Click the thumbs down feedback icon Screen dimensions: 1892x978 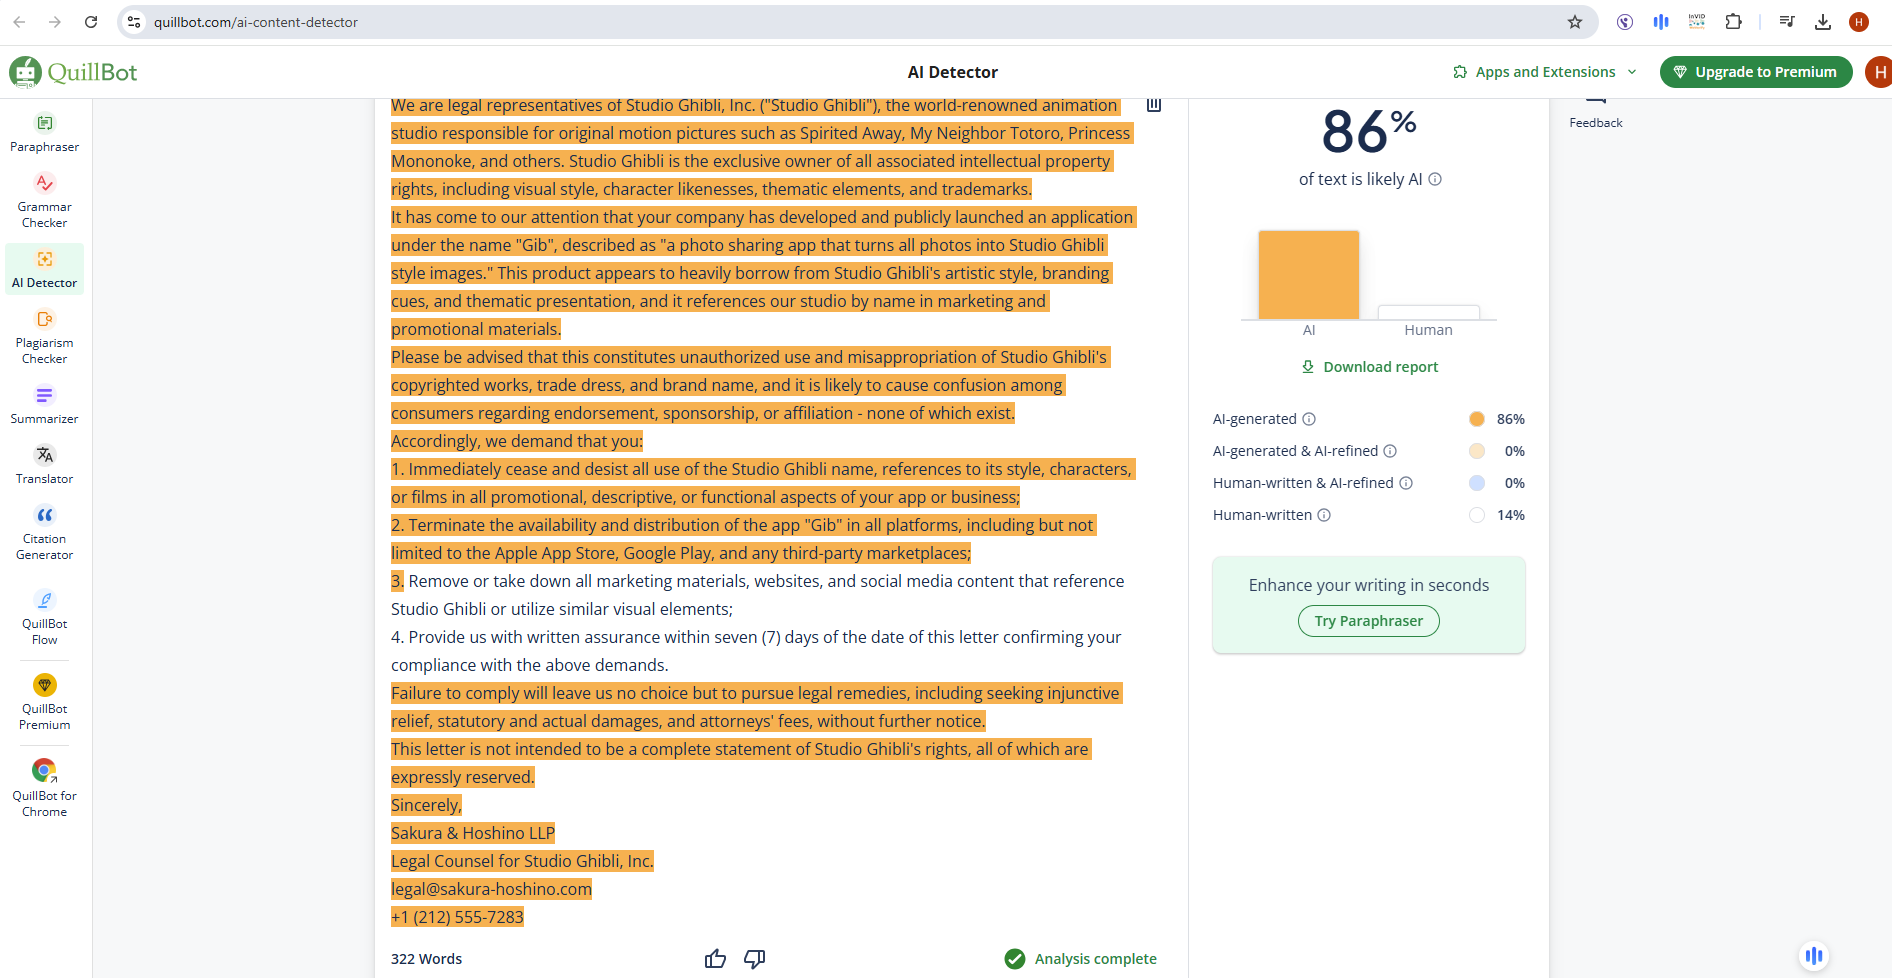pos(755,959)
